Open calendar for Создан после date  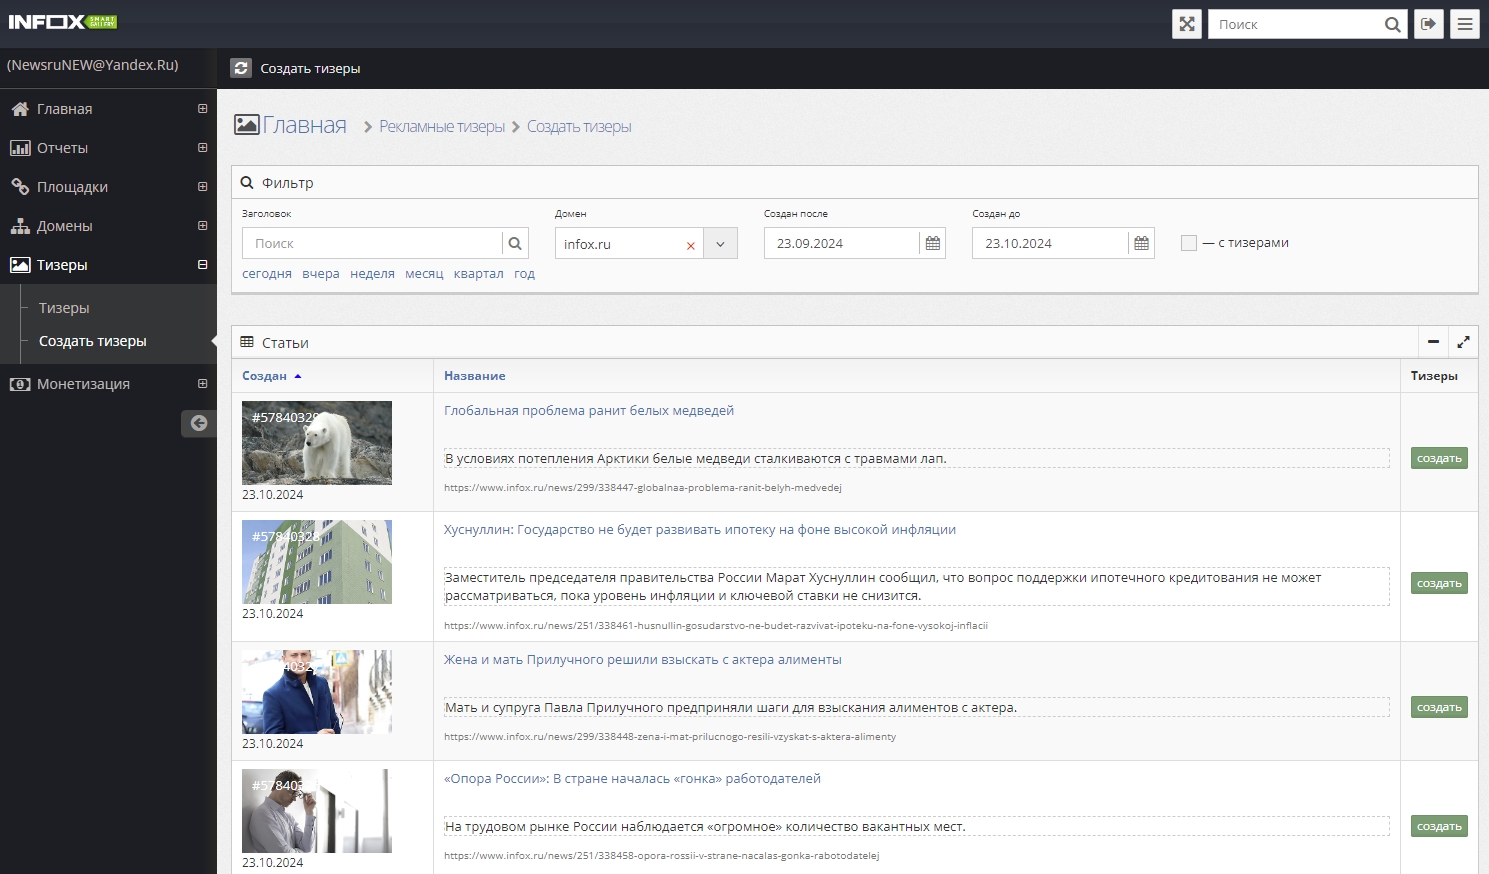932,243
